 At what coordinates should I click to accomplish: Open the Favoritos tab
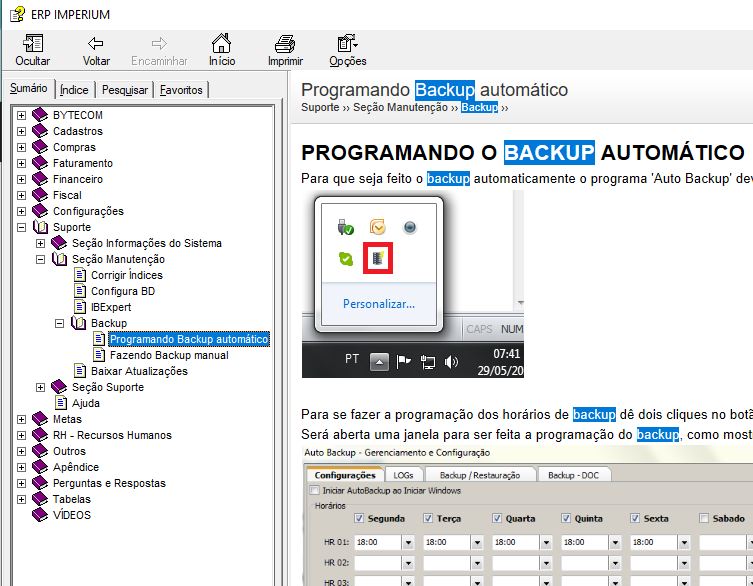pos(182,90)
